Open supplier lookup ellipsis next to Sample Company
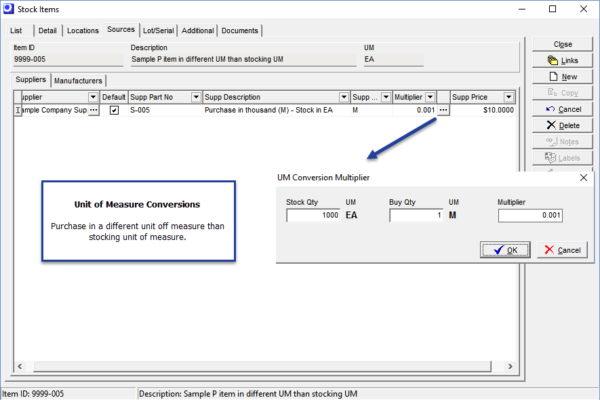 pyautogui.click(x=93, y=110)
